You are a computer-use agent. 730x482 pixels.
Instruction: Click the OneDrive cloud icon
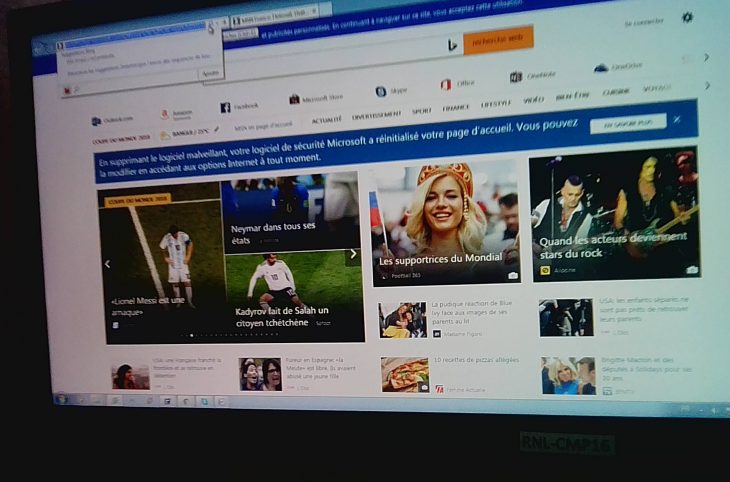point(600,68)
